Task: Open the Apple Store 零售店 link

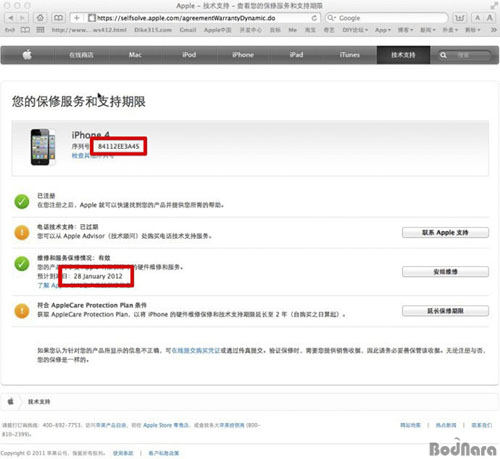Action: [x=165, y=425]
